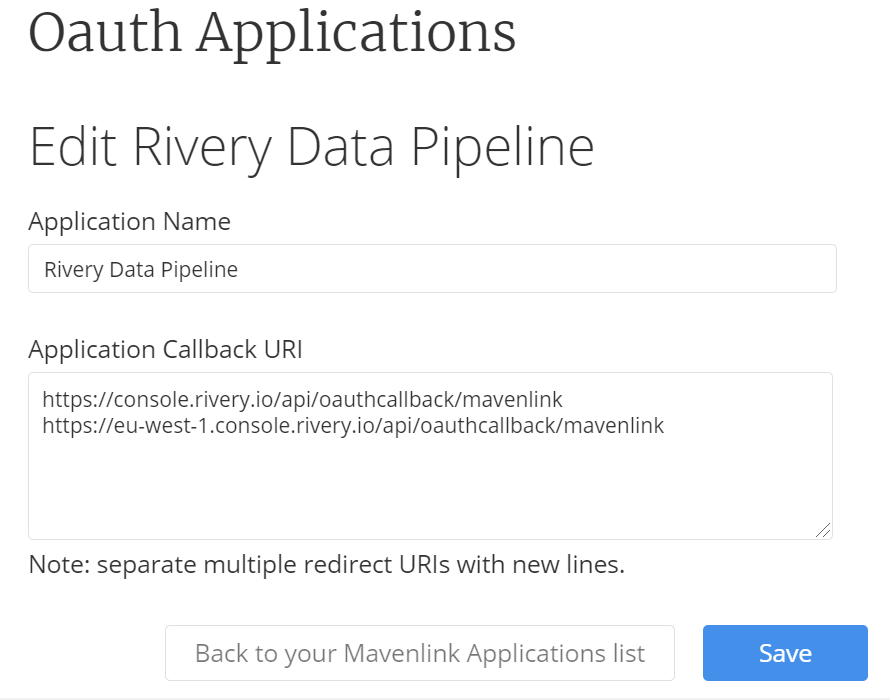The image size is (892, 700).
Task: Place cursor on the eu-west-1 callback URI line
Action: click(x=352, y=426)
